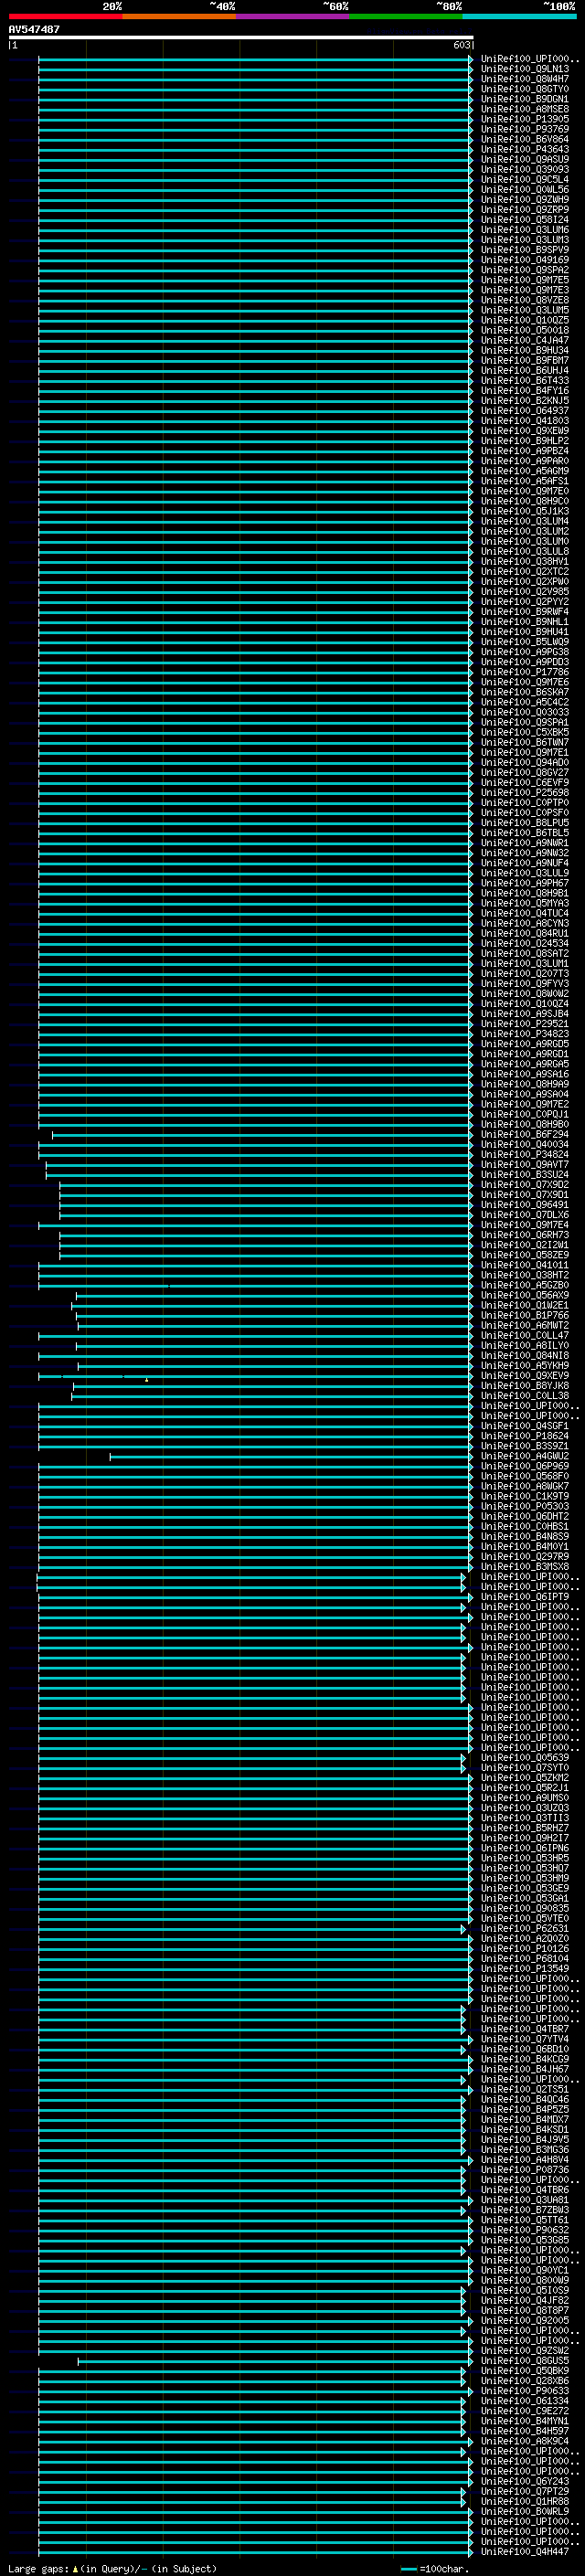Image resolution: width=585 pixels, height=2576 pixels.
Task: Pick the UniRef100_C0PQJ1 entry
Action: point(525,1115)
